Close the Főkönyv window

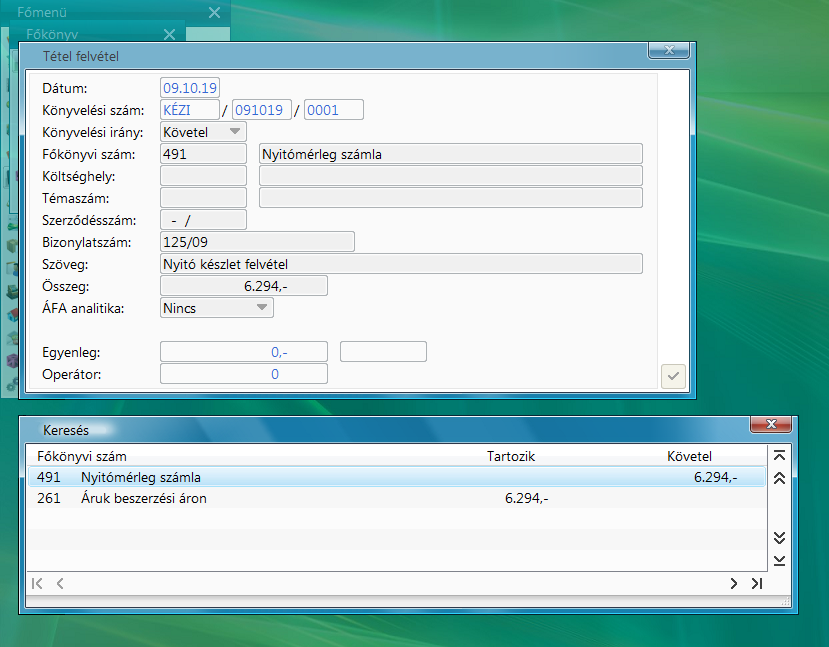[x=169, y=34]
